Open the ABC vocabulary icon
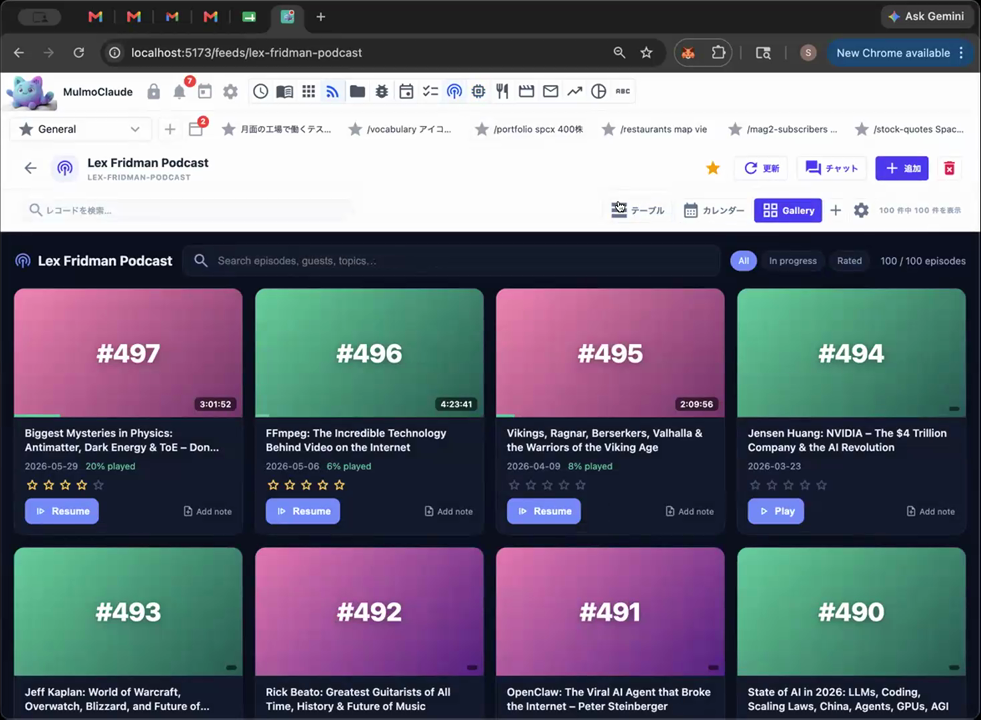 click(x=623, y=91)
